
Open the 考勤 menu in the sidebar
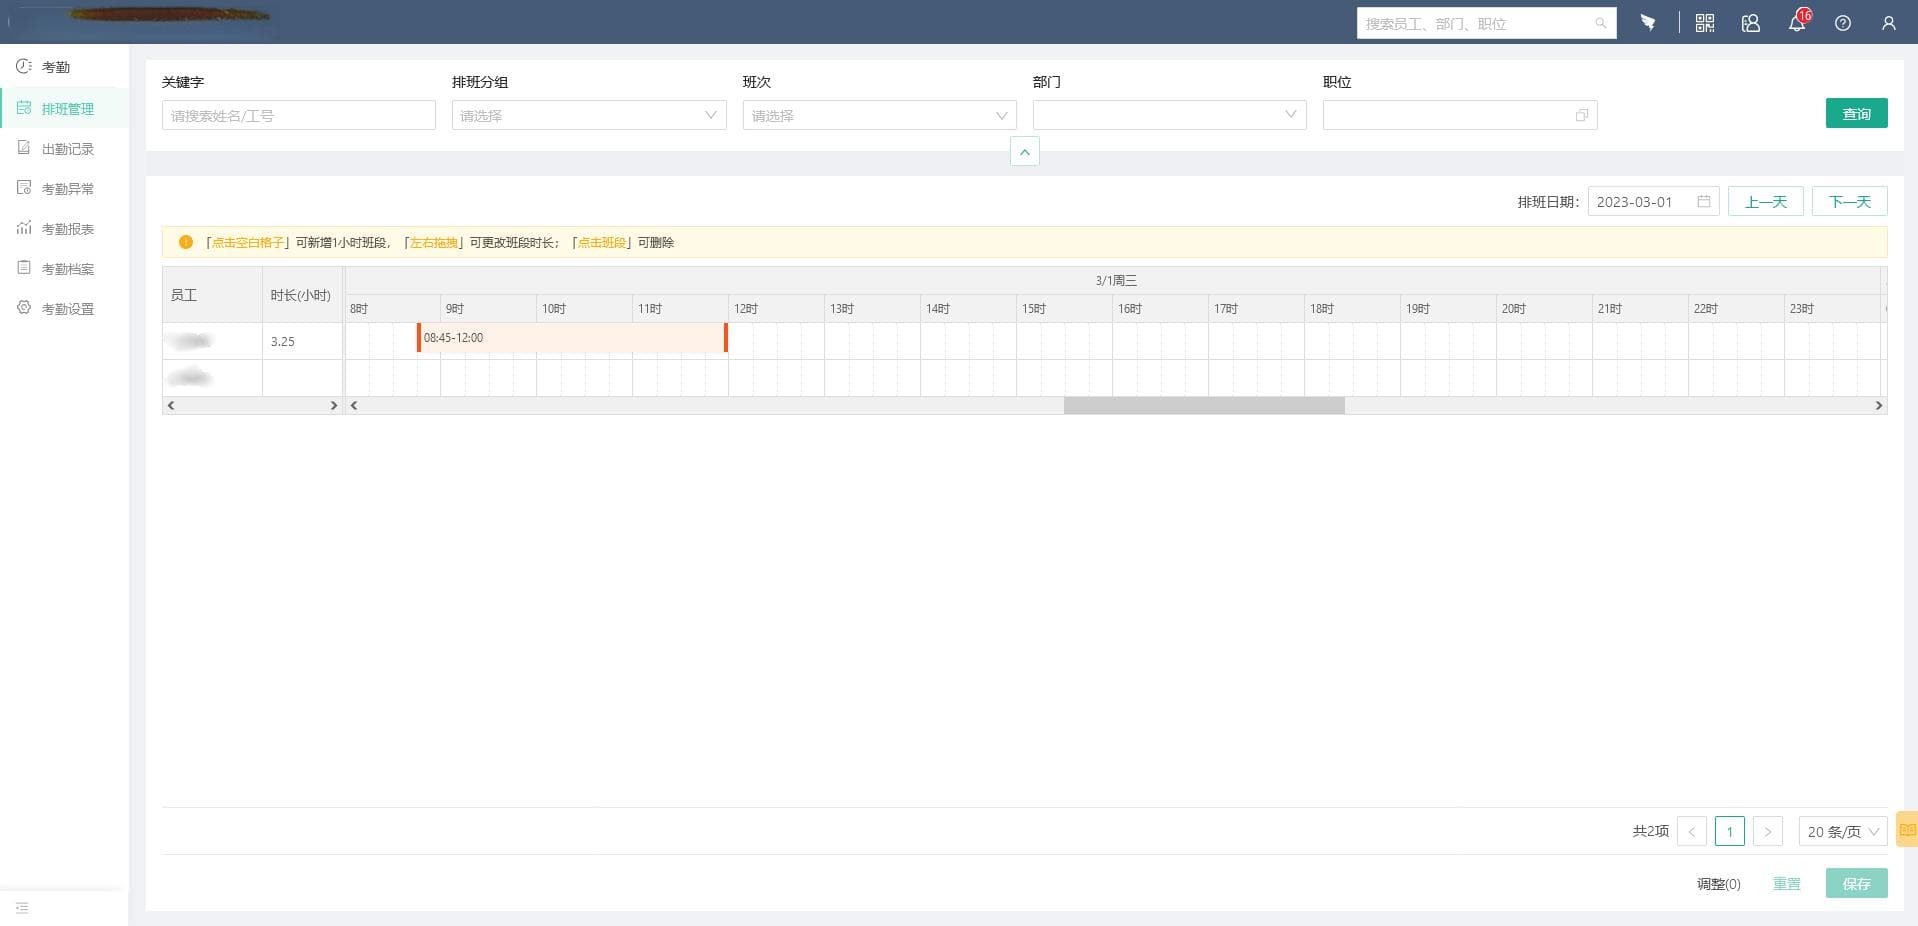click(x=56, y=67)
